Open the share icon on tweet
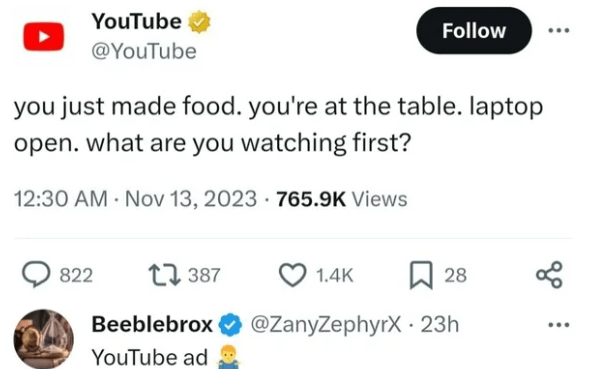 coord(549,275)
